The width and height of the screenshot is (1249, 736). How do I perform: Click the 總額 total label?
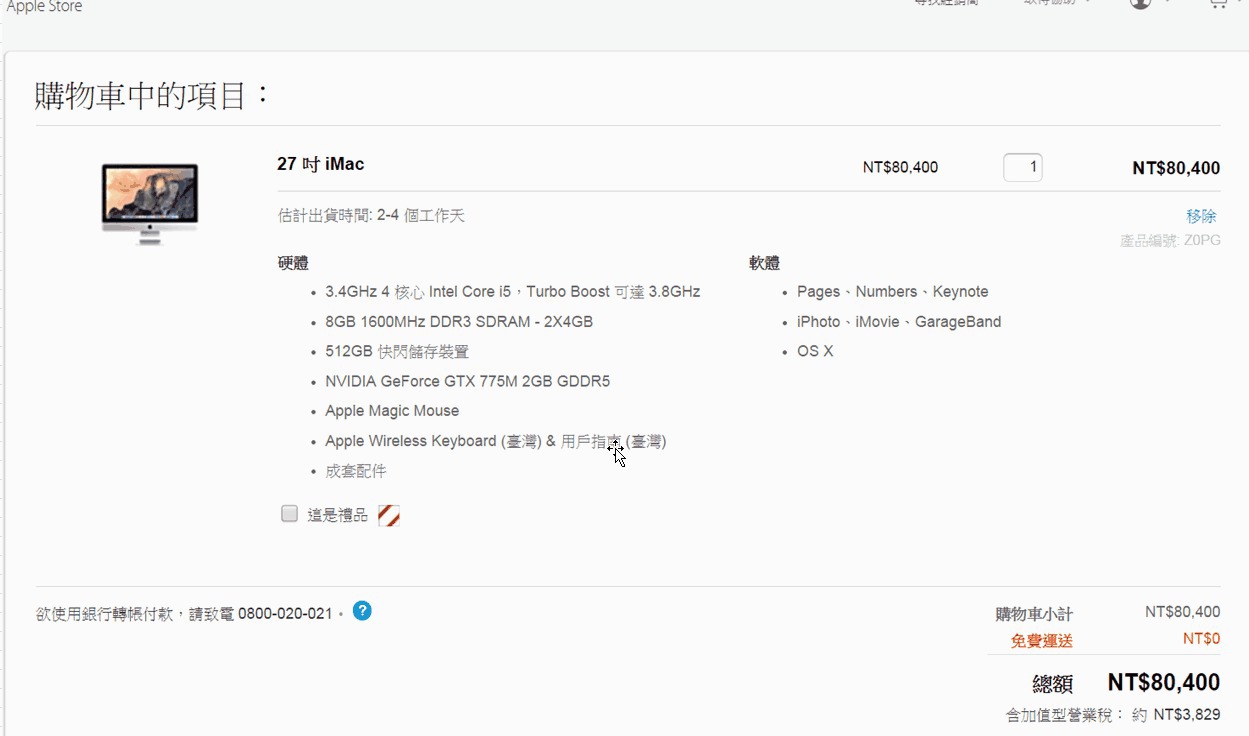tap(1052, 684)
